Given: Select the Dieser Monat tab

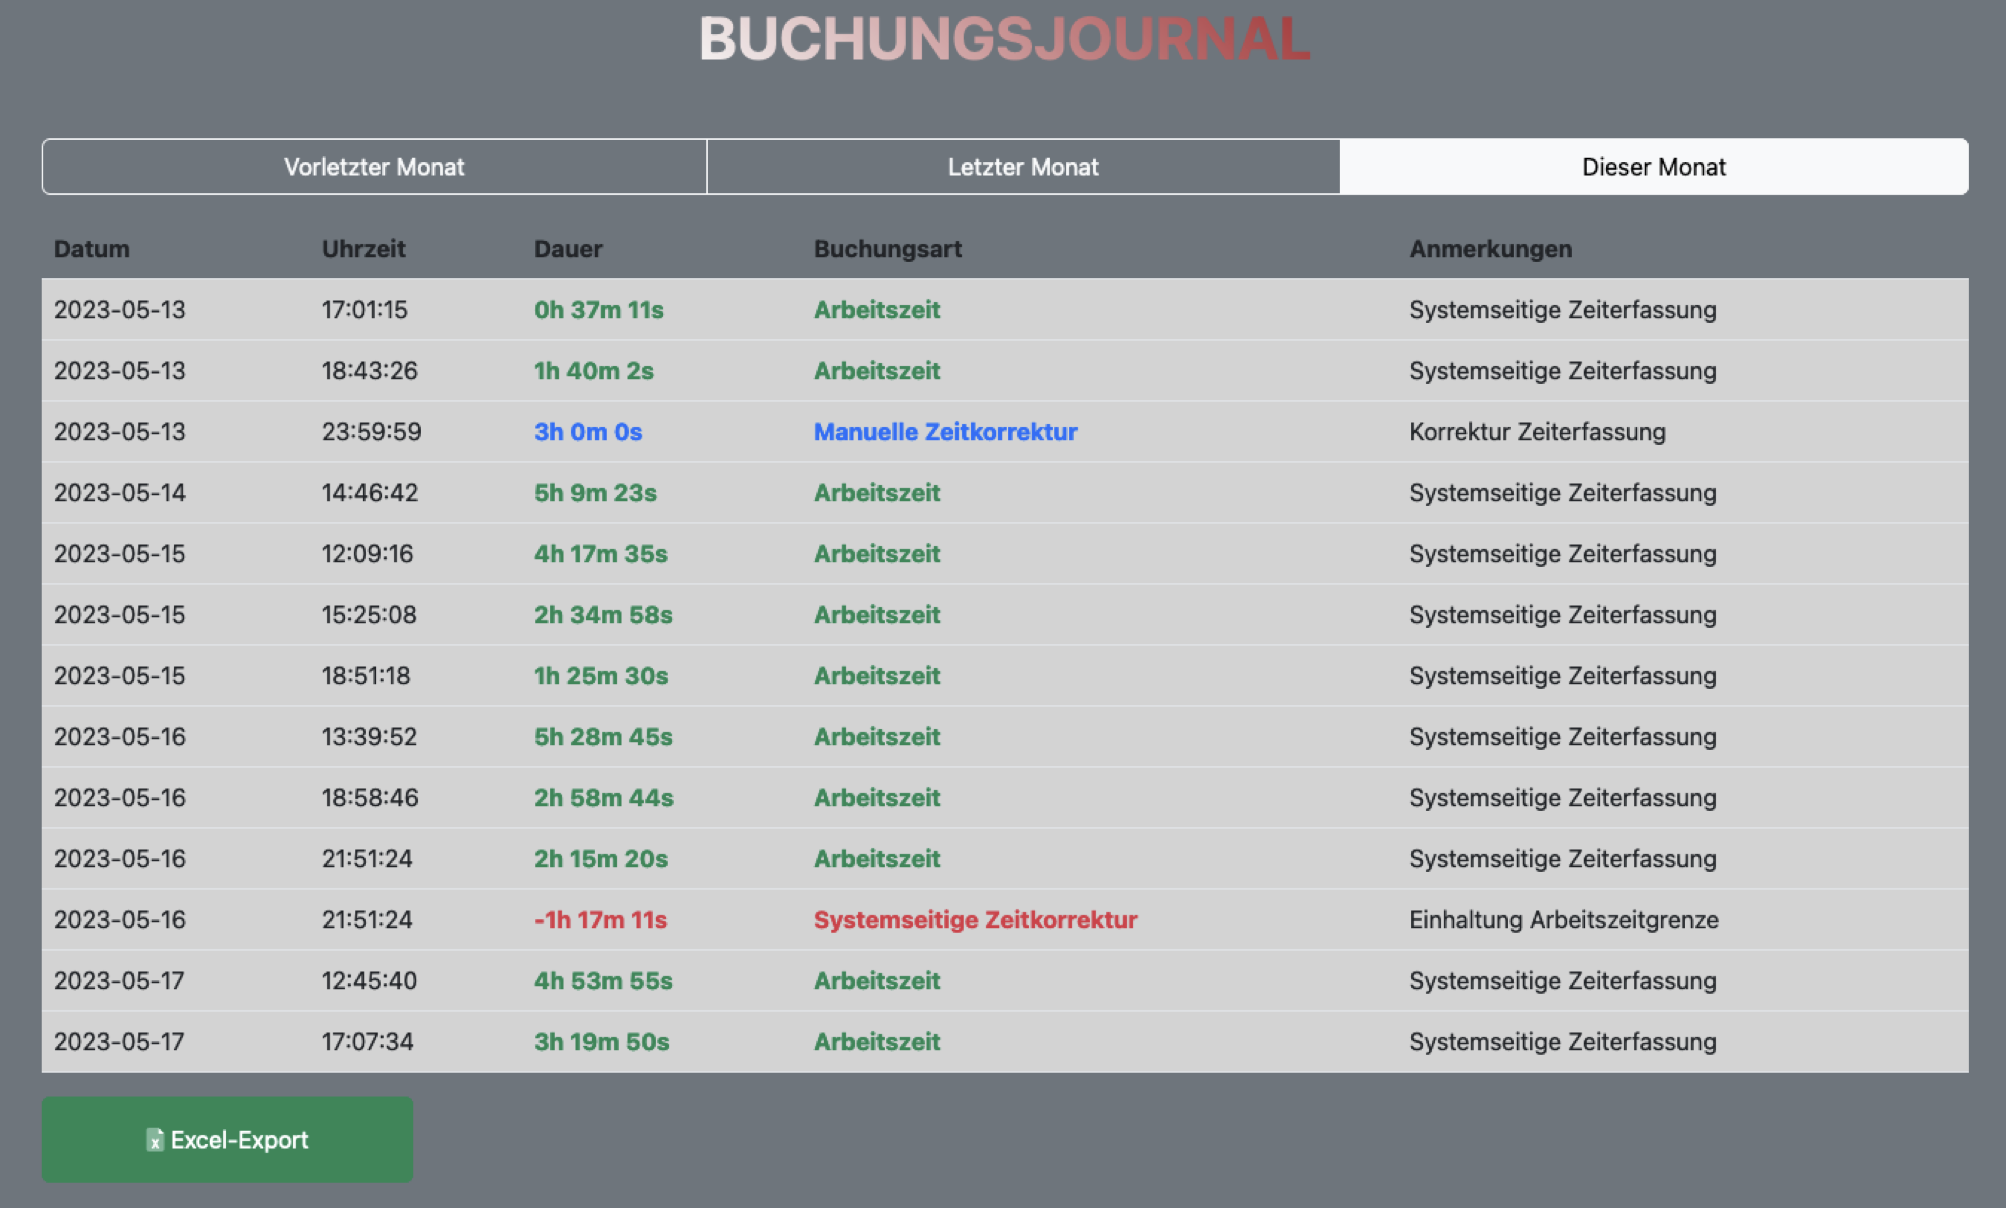Looking at the screenshot, I should [1653, 167].
